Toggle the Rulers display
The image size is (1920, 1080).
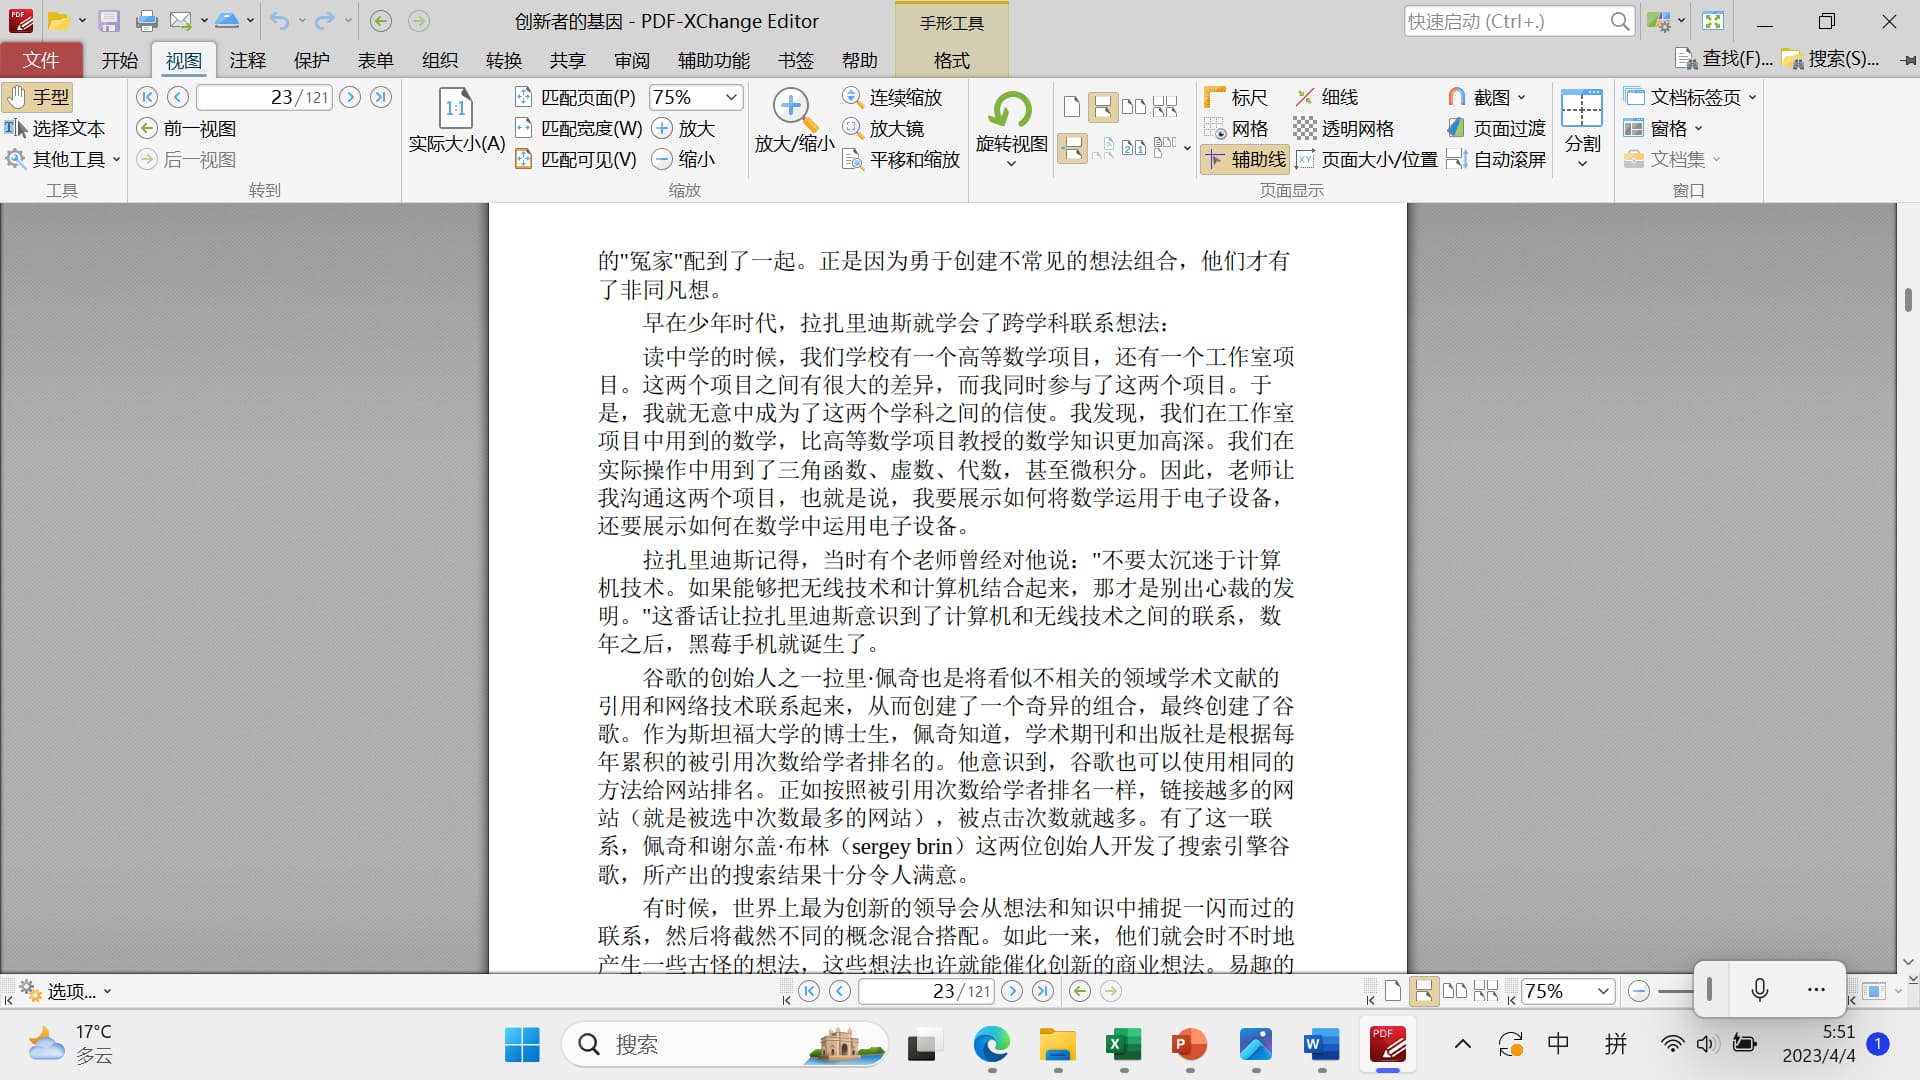point(1237,97)
